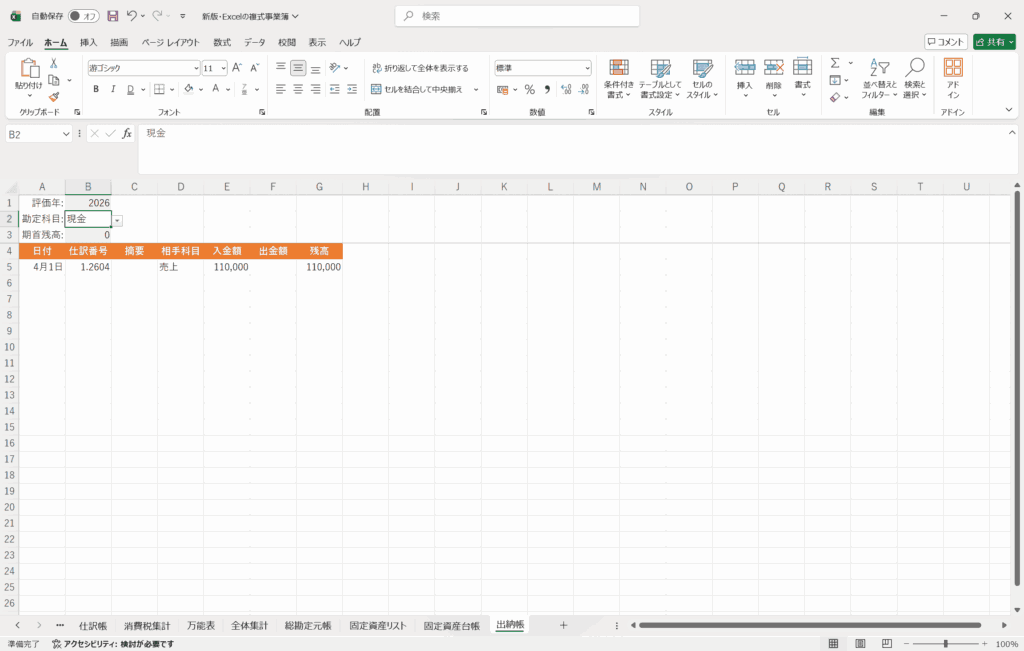Screen dimensions: 1024x651
Task: Open conditional formatting (条件付き書式)
Action: pos(619,78)
